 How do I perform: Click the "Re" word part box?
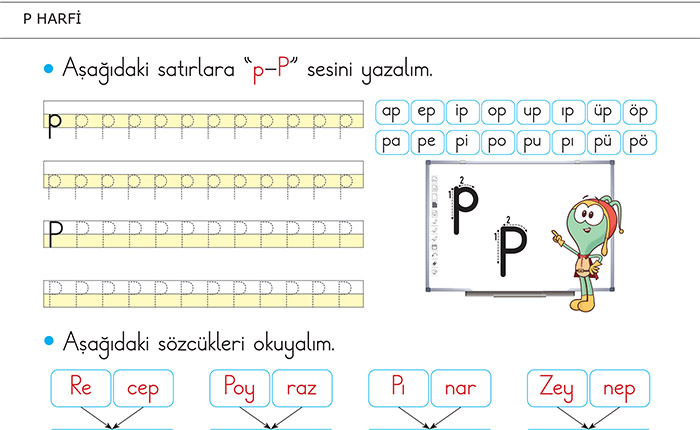(x=80, y=387)
